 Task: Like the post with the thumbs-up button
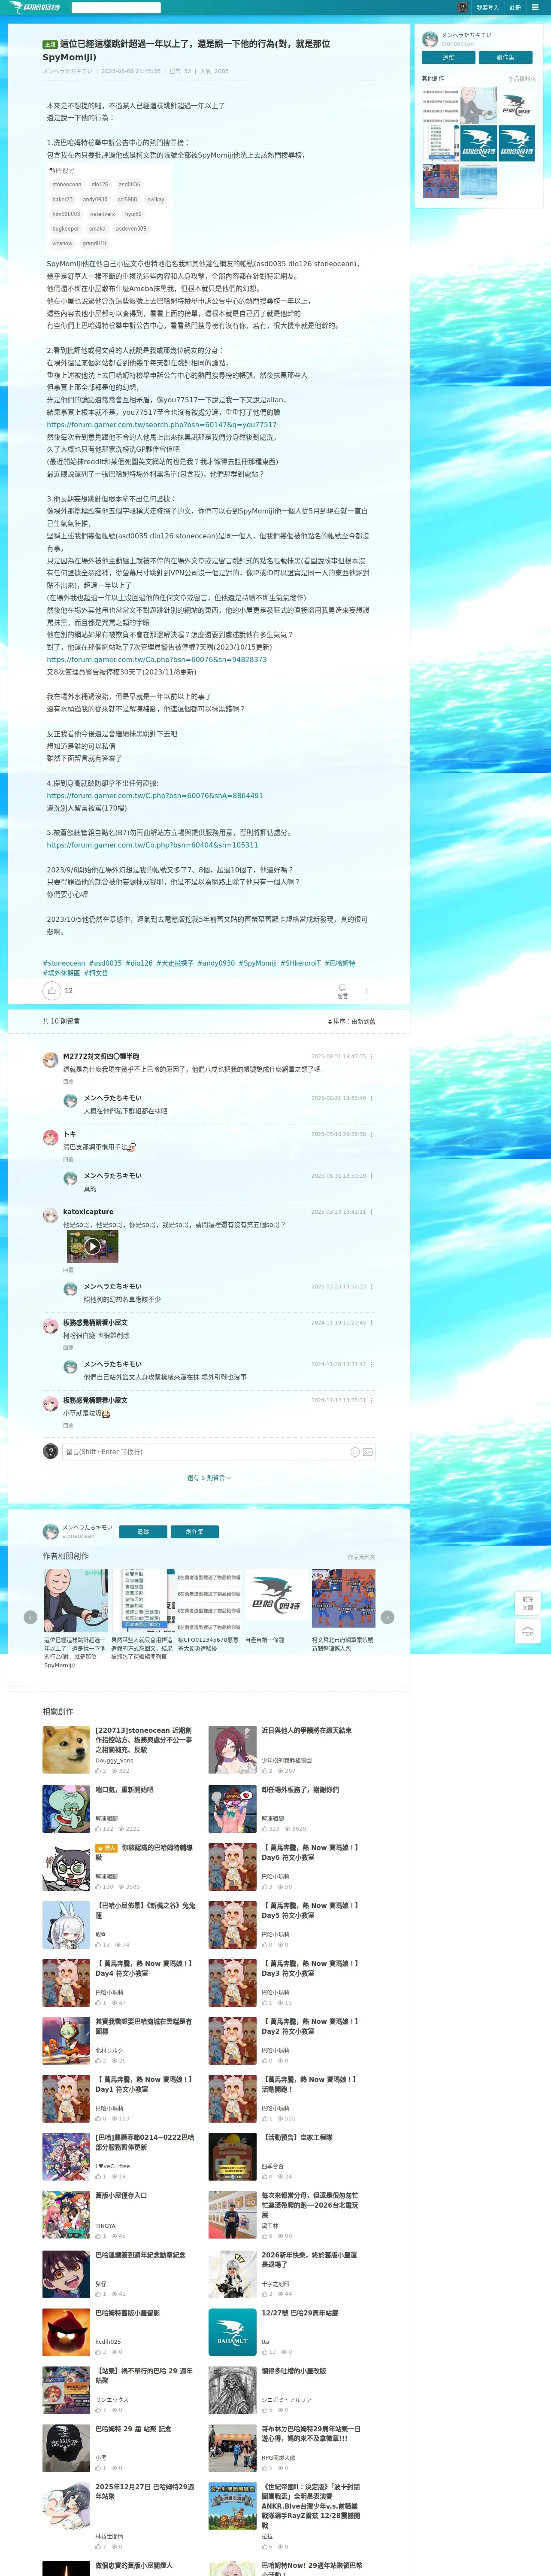[52, 990]
